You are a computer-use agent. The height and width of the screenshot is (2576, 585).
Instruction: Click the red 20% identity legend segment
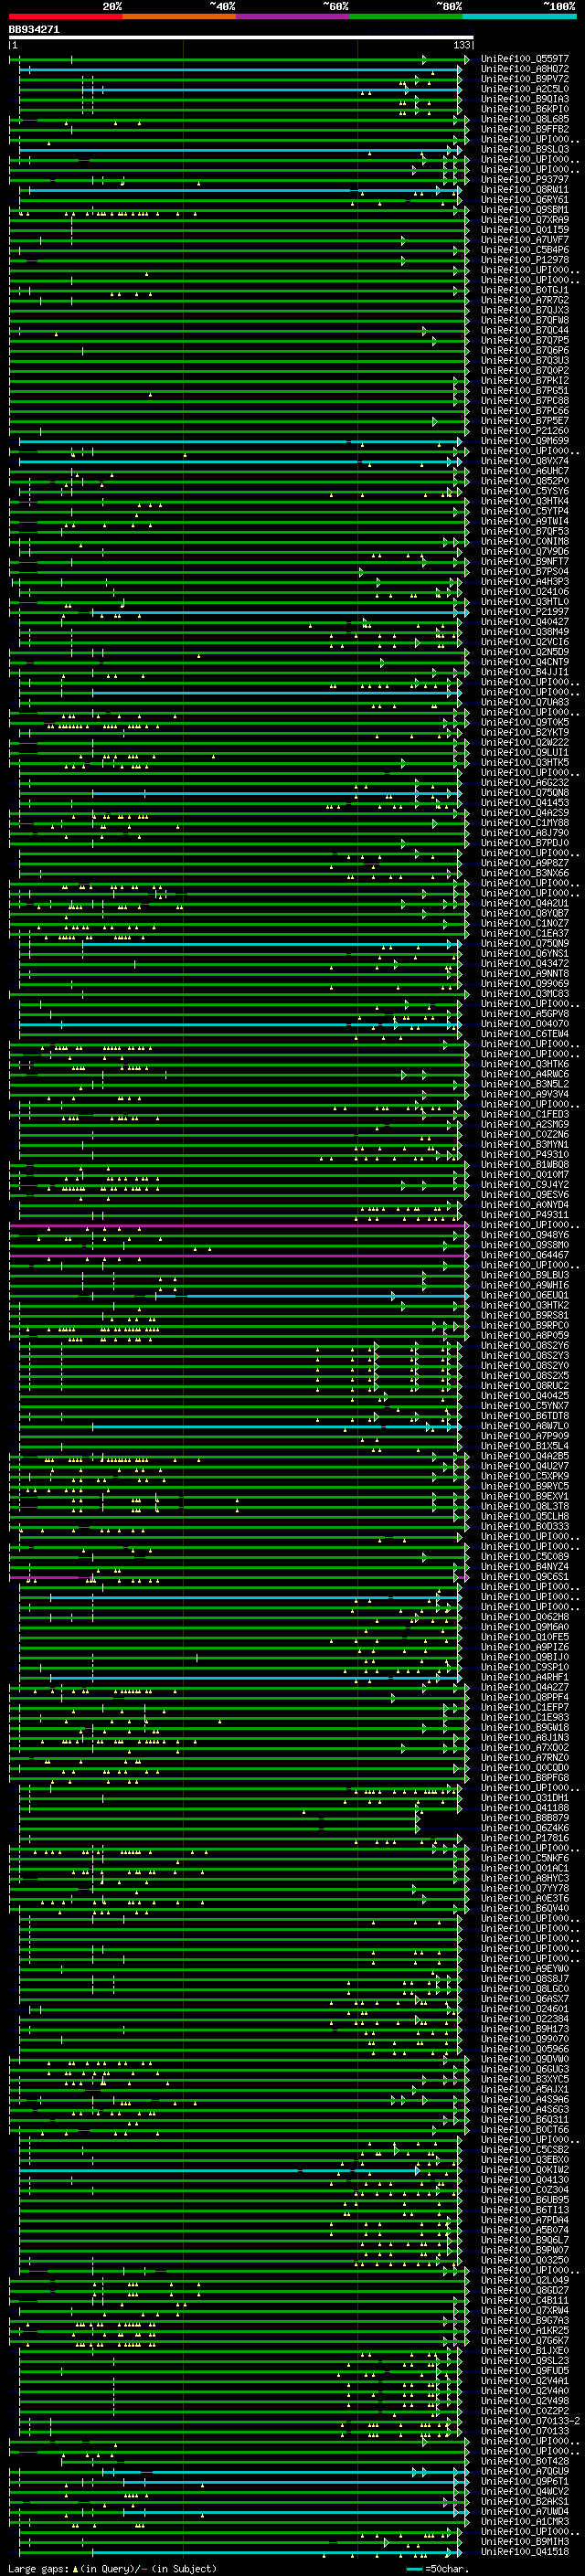point(65,16)
